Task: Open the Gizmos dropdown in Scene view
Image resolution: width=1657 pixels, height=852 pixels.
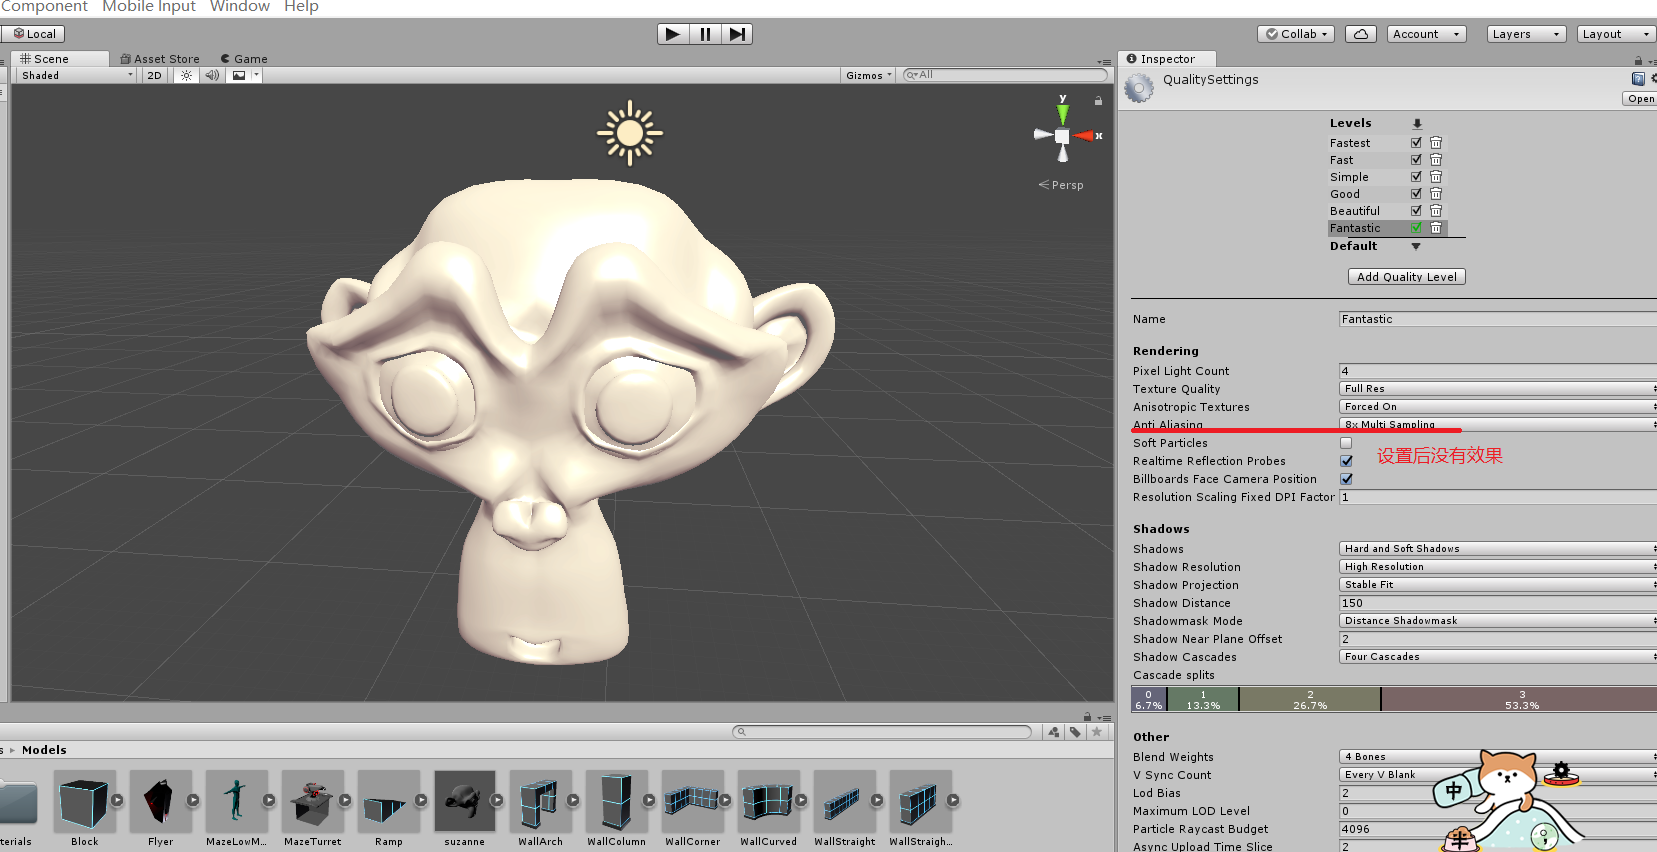Action: [x=868, y=75]
